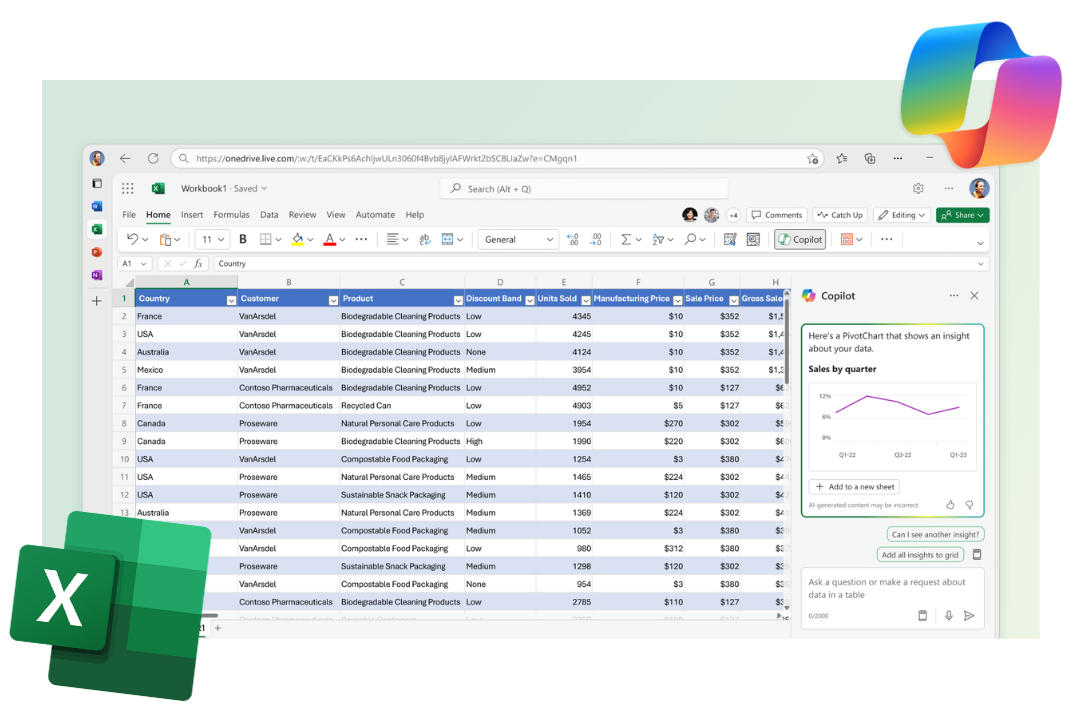
Task: Click the AutoSum sigma icon
Action: (625, 239)
